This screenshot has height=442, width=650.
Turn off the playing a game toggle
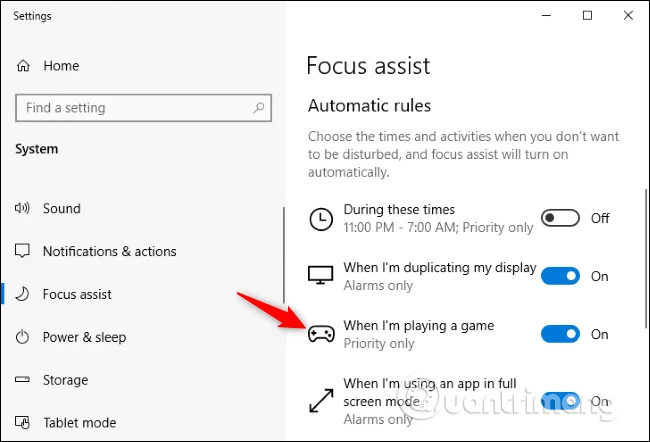point(560,334)
